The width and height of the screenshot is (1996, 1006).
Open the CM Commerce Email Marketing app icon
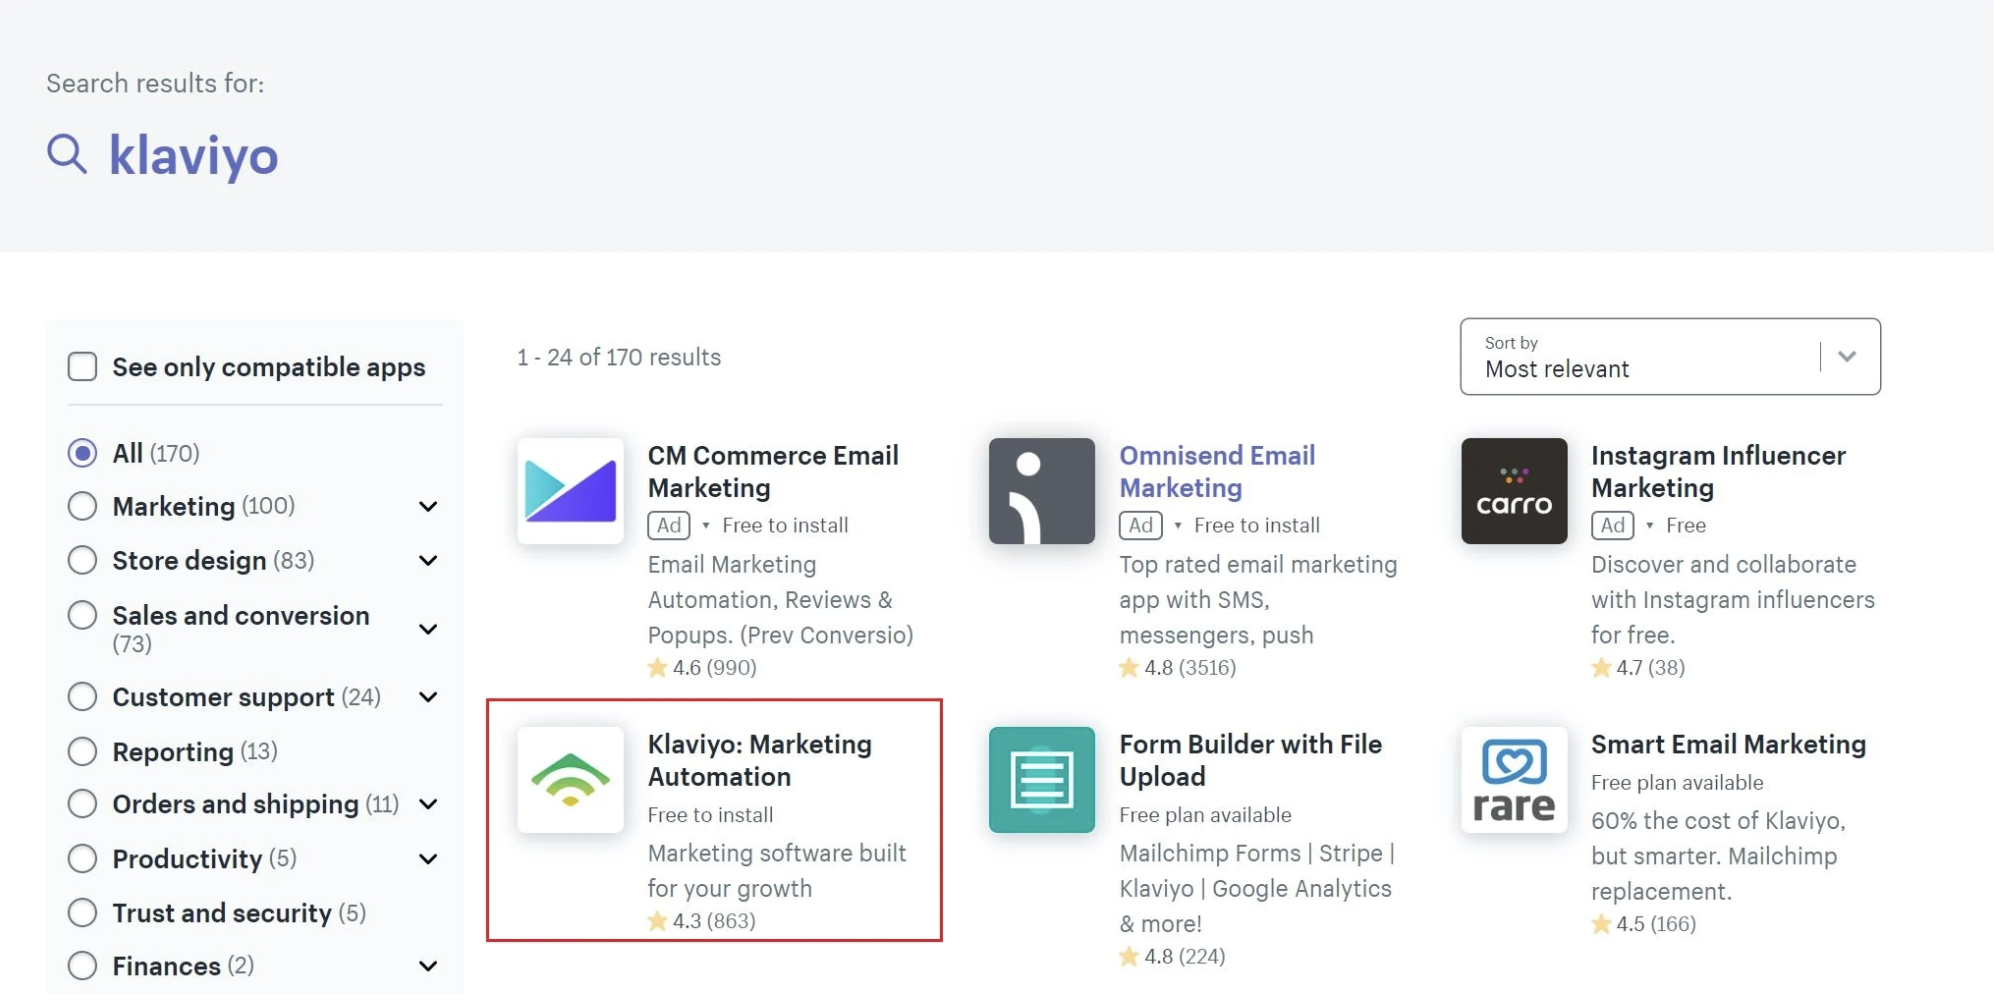click(570, 491)
